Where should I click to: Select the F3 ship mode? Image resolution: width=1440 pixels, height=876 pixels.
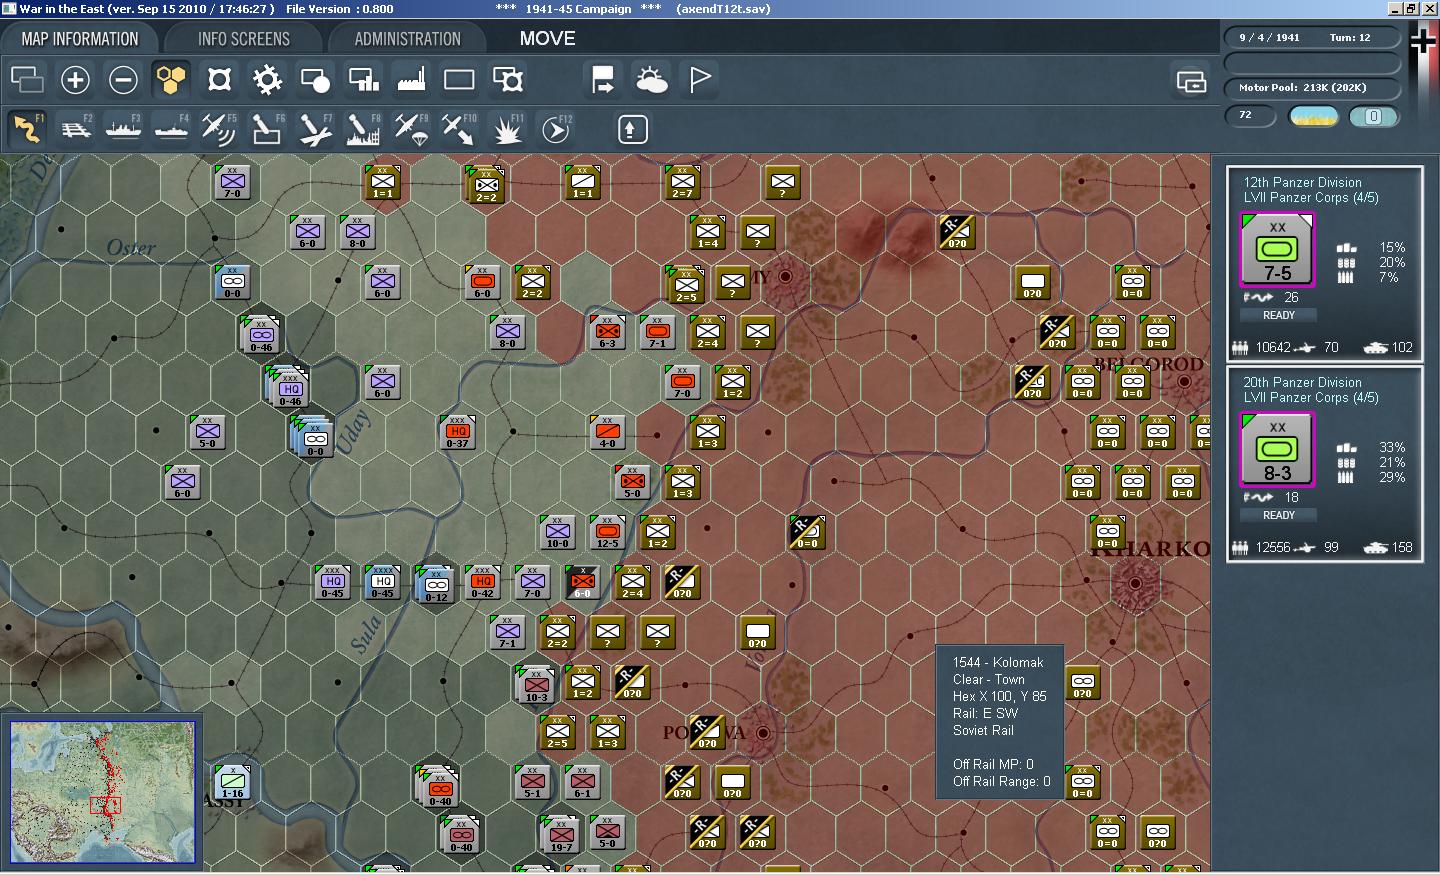point(123,129)
